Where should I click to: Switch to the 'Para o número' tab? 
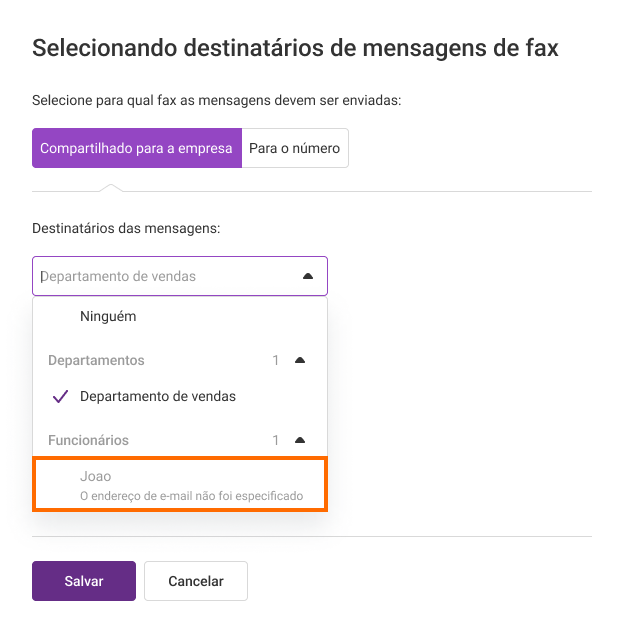(x=295, y=148)
